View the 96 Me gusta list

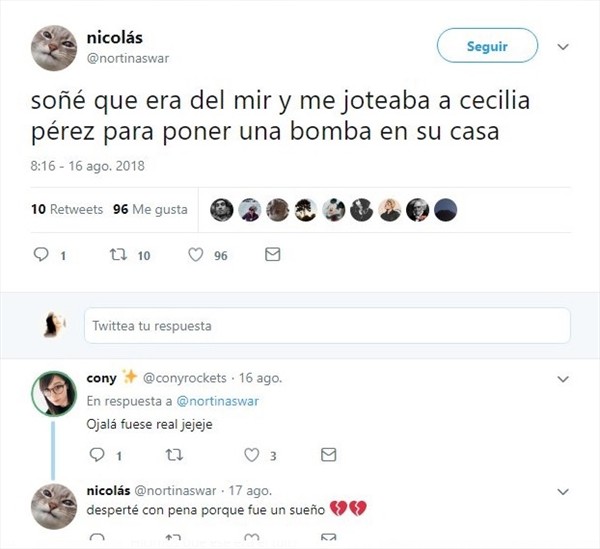point(150,209)
